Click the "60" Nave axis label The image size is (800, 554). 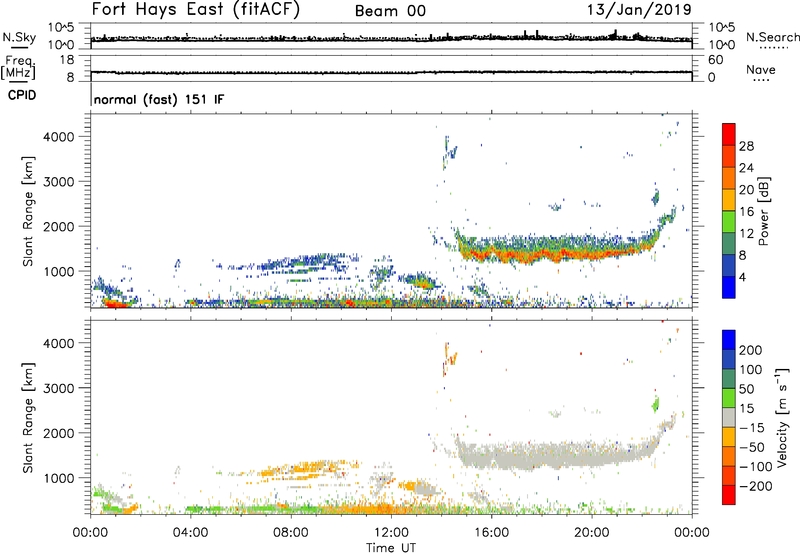coord(715,60)
